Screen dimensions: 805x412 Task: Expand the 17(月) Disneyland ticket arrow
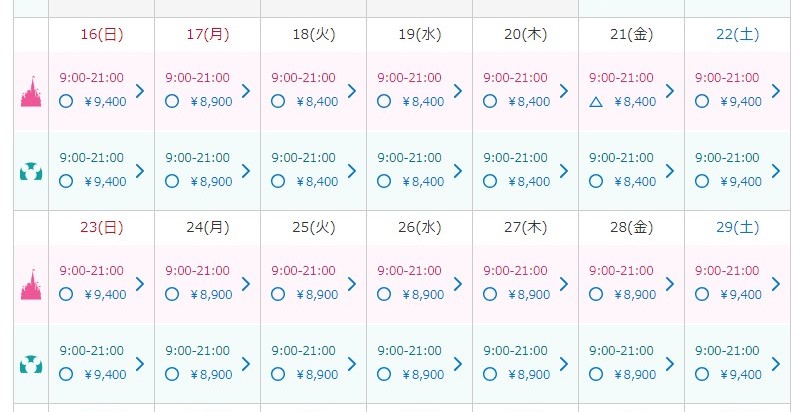tap(246, 91)
